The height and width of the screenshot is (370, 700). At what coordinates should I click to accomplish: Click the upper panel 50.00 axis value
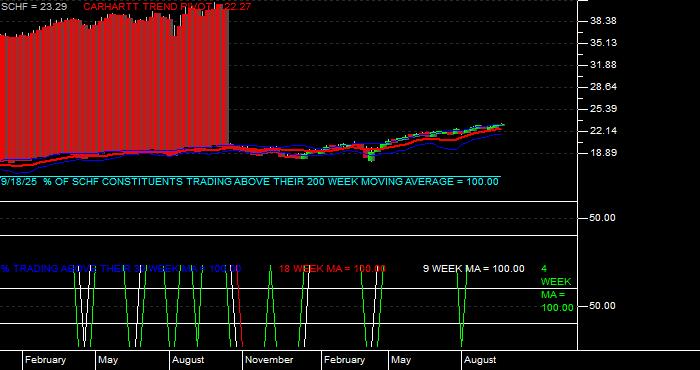tap(603, 218)
